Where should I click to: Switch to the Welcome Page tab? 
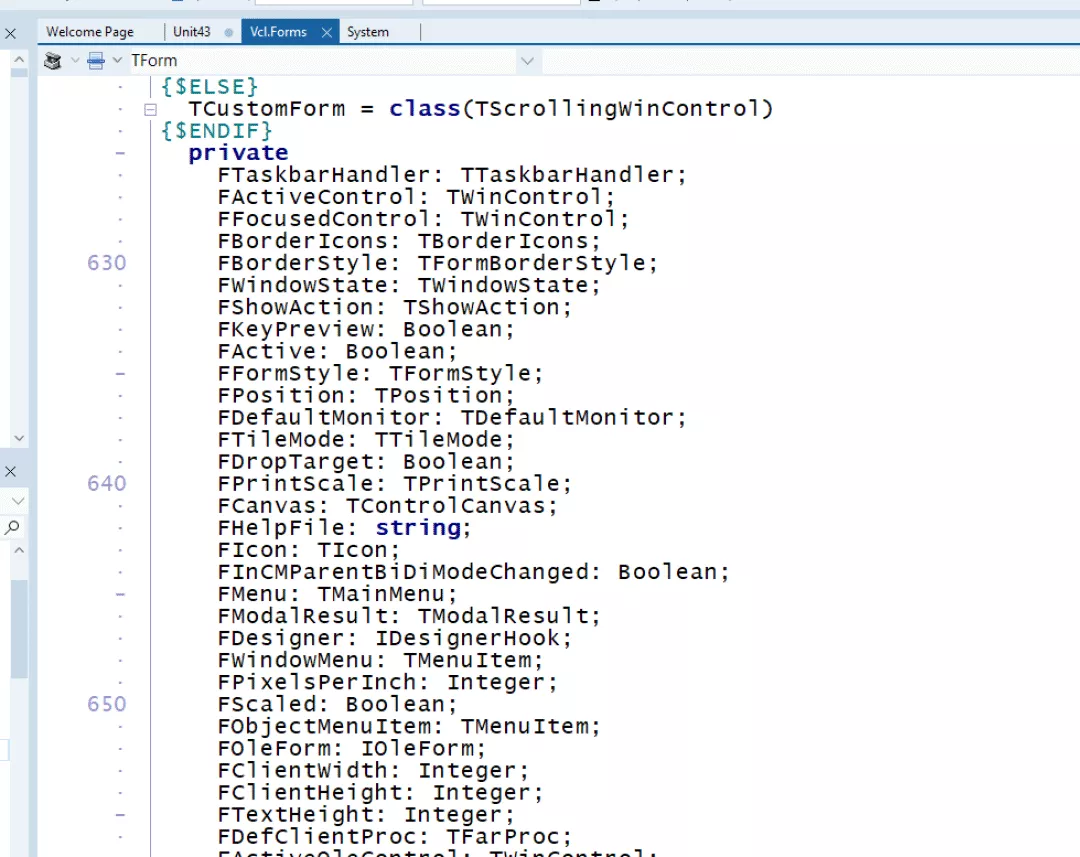point(90,32)
